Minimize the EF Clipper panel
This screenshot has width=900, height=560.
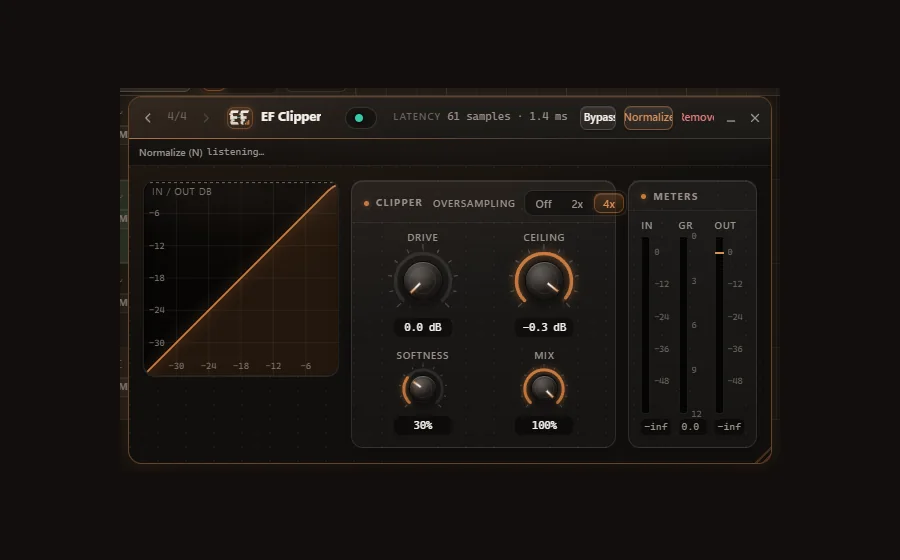click(731, 118)
